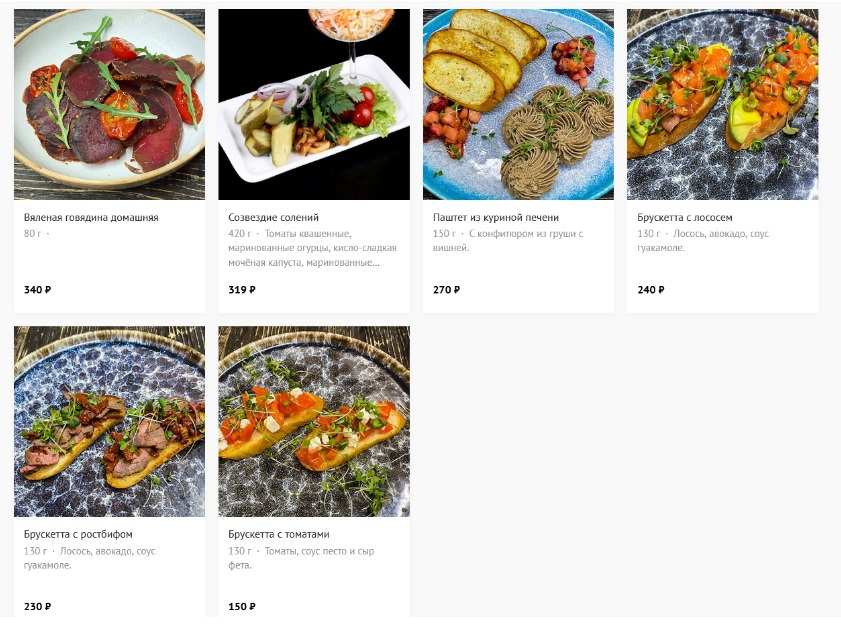Image resolution: width=841 pixels, height=637 pixels.
Task: Click the 319 ₽ price label
Action: tap(242, 290)
